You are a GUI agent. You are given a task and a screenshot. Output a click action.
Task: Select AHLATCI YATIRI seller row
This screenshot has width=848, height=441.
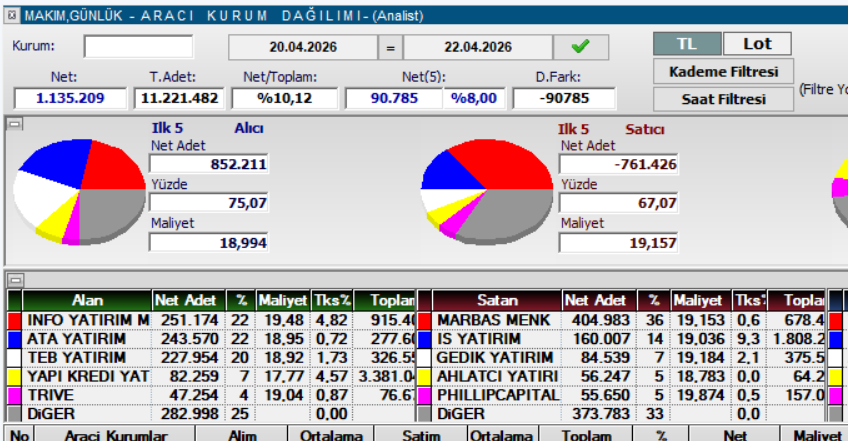point(621,377)
